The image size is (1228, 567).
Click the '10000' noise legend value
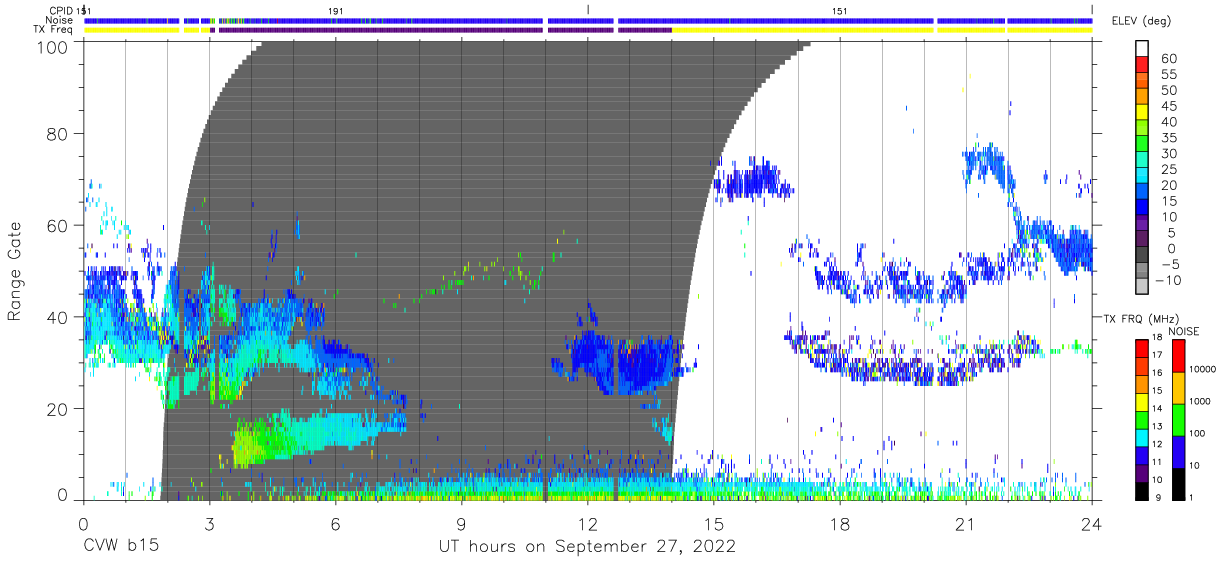click(x=1202, y=369)
